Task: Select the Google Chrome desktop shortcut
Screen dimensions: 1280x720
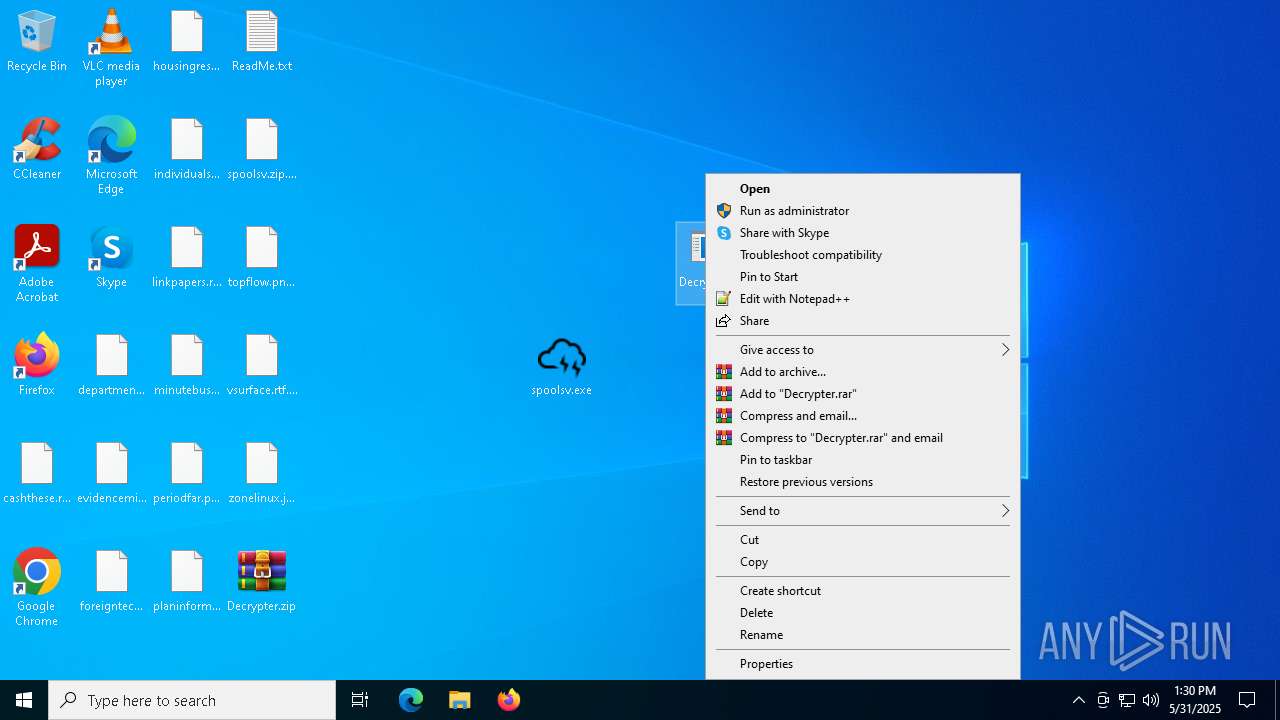Action: click(x=37, y=588)
